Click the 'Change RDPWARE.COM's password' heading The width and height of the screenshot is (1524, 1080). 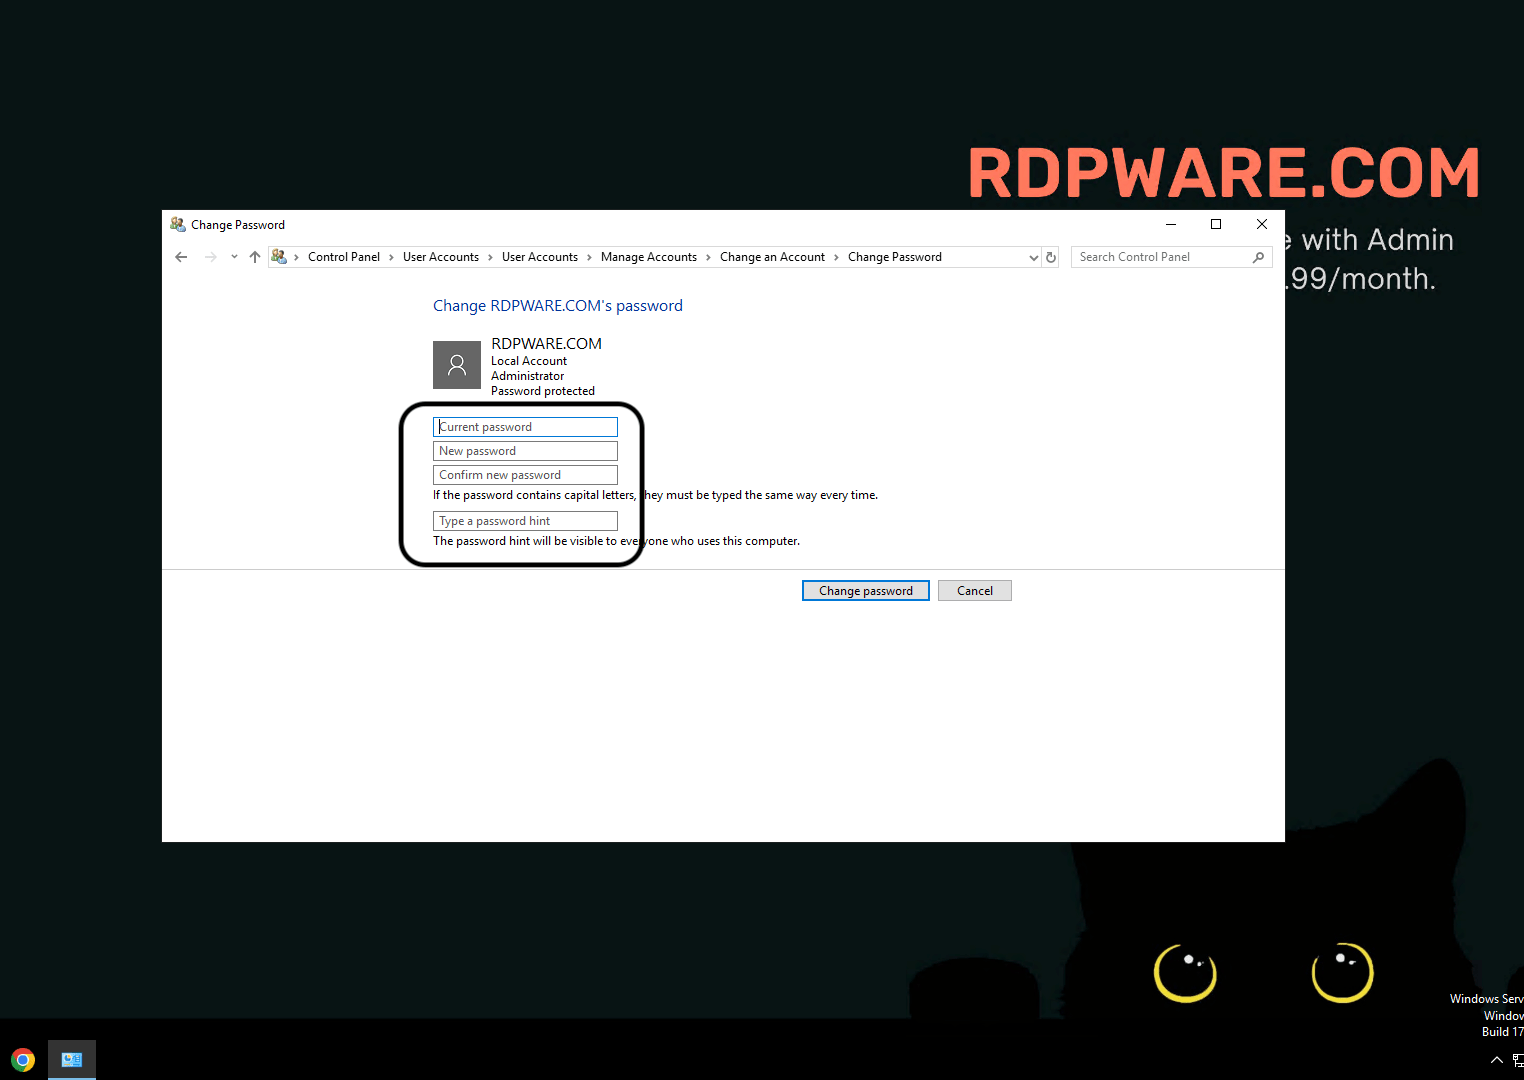558,306
